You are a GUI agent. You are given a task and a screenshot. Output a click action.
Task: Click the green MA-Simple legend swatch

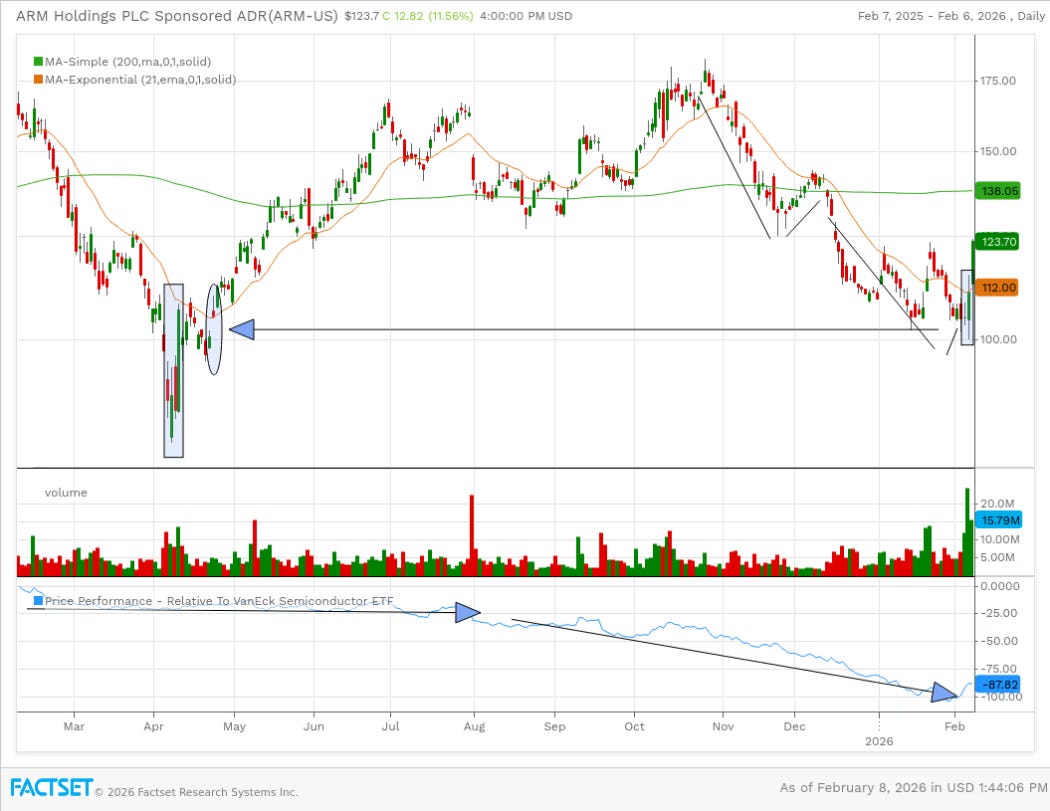38,62
